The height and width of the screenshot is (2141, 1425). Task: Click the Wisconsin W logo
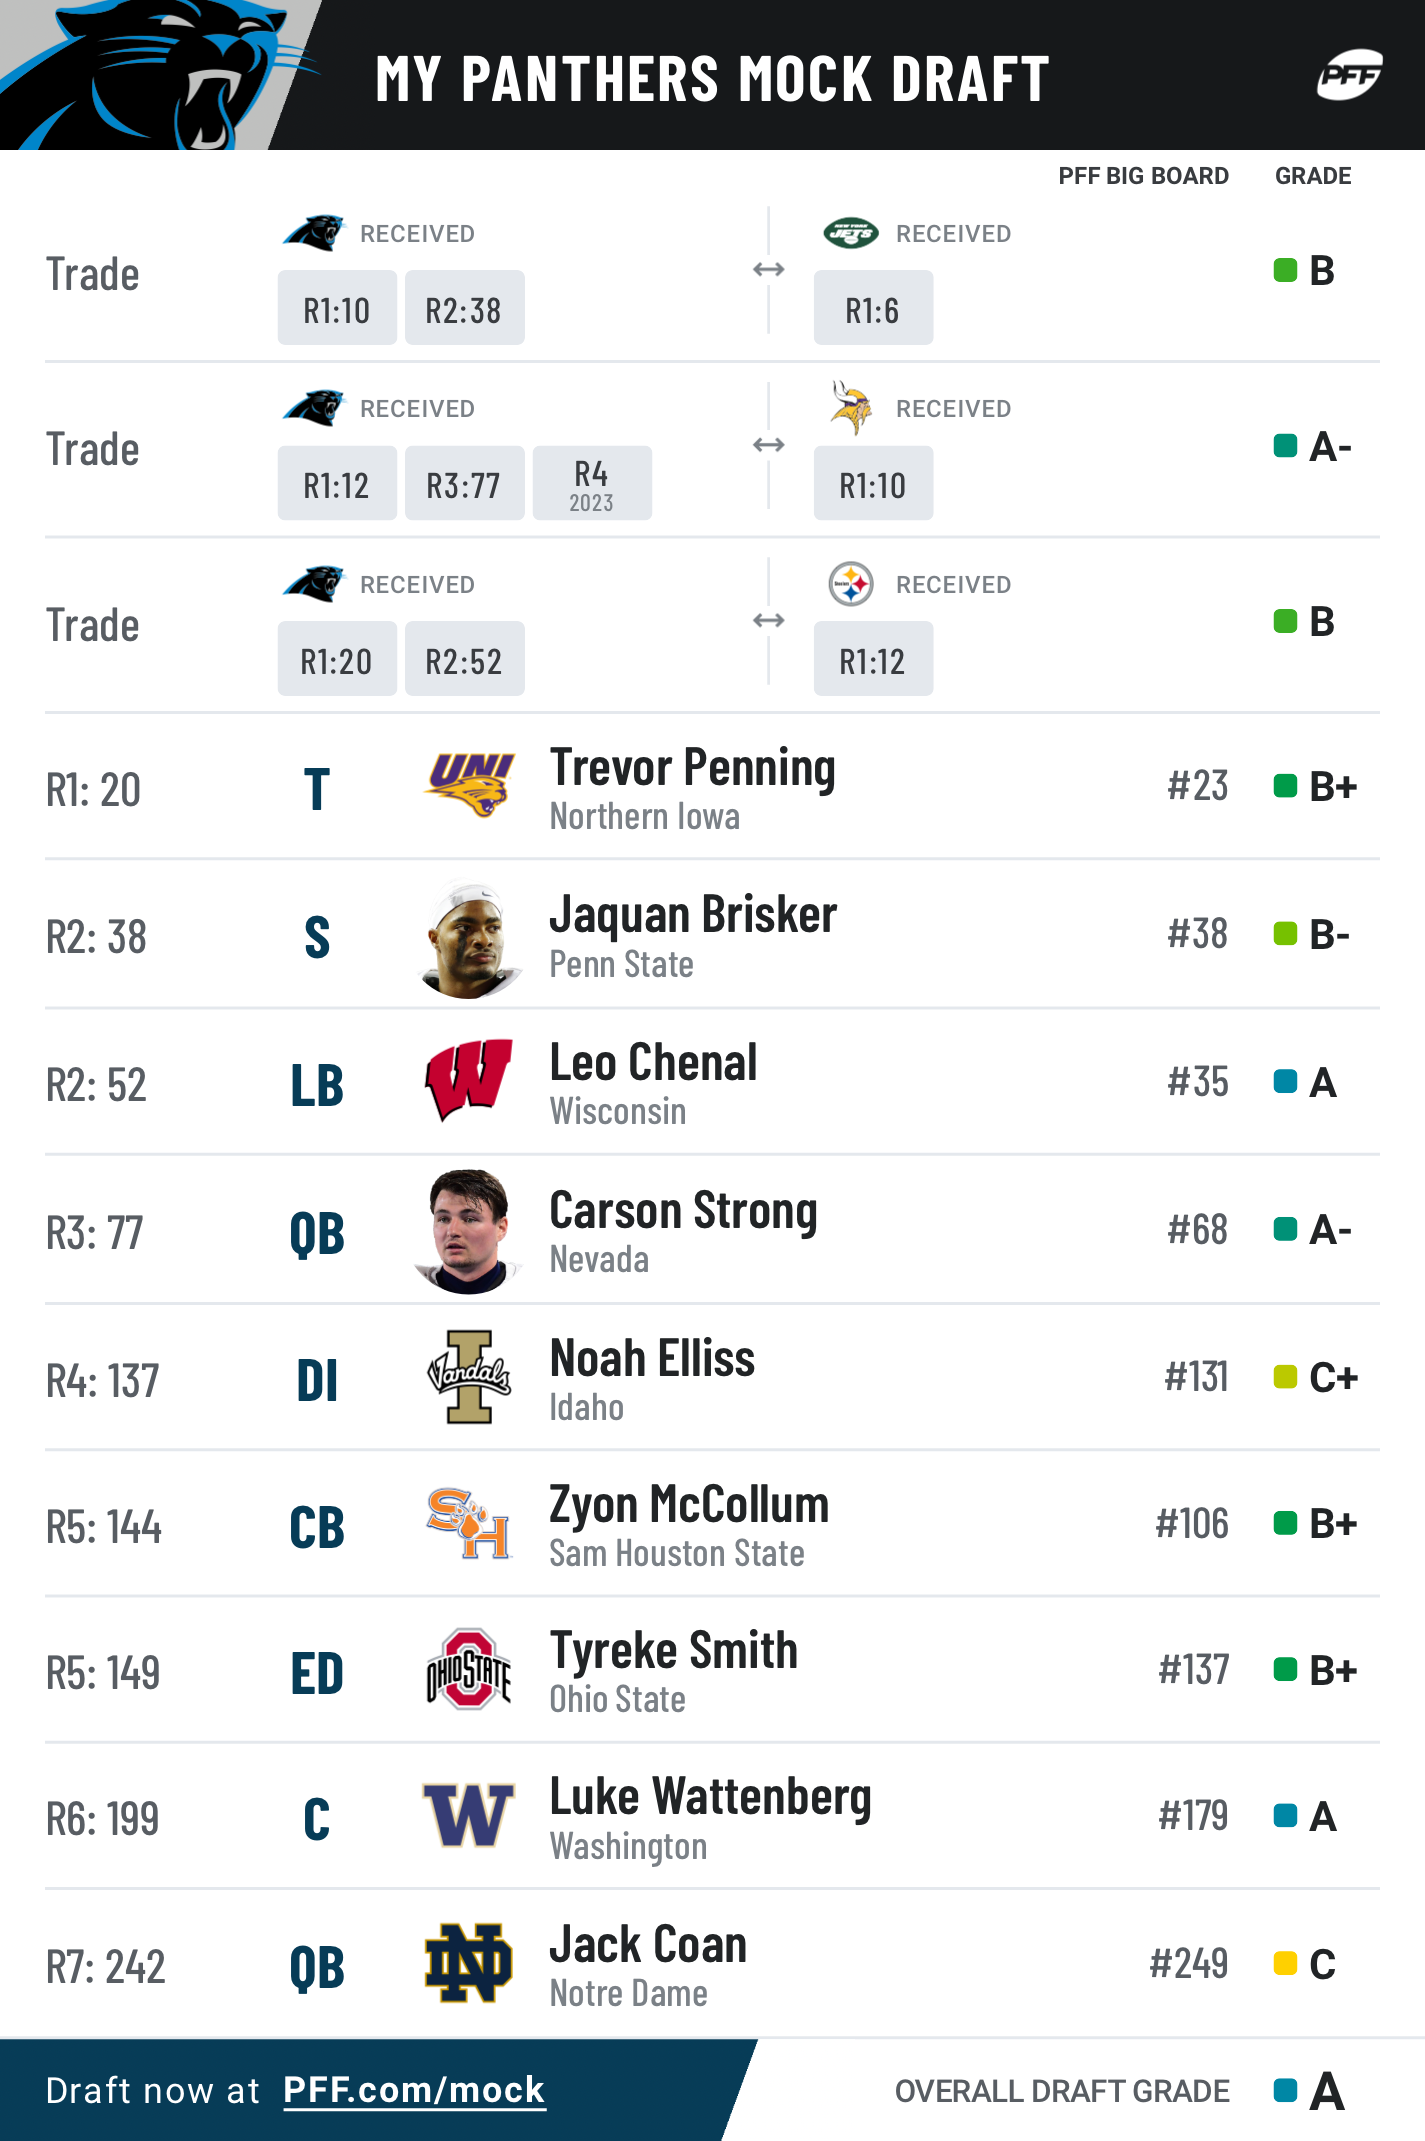click(x=469, y=1080)
